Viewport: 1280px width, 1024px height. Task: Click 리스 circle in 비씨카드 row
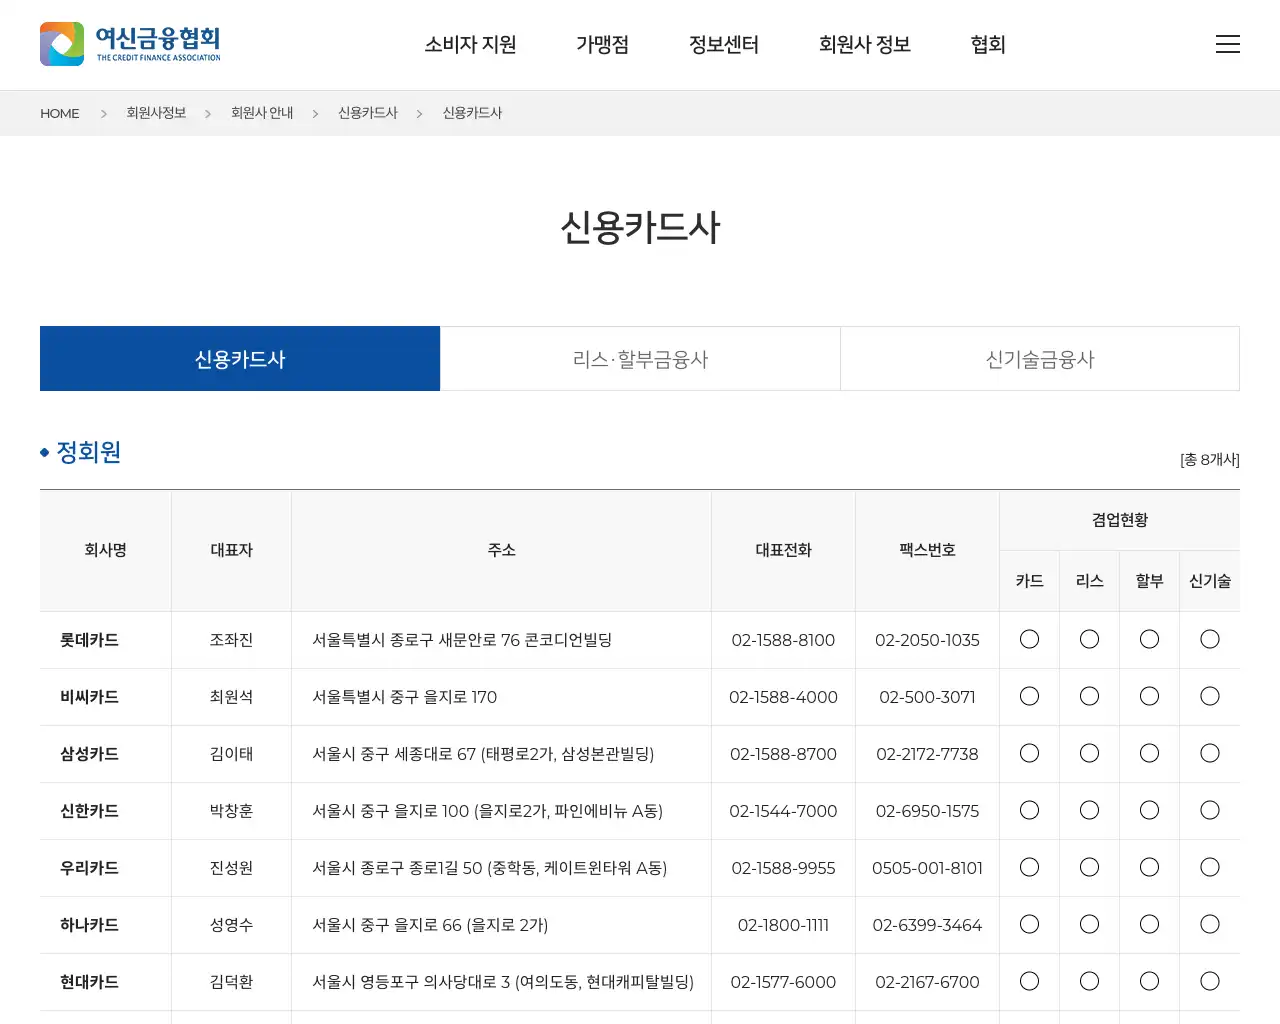click(x=1089, y=696)
